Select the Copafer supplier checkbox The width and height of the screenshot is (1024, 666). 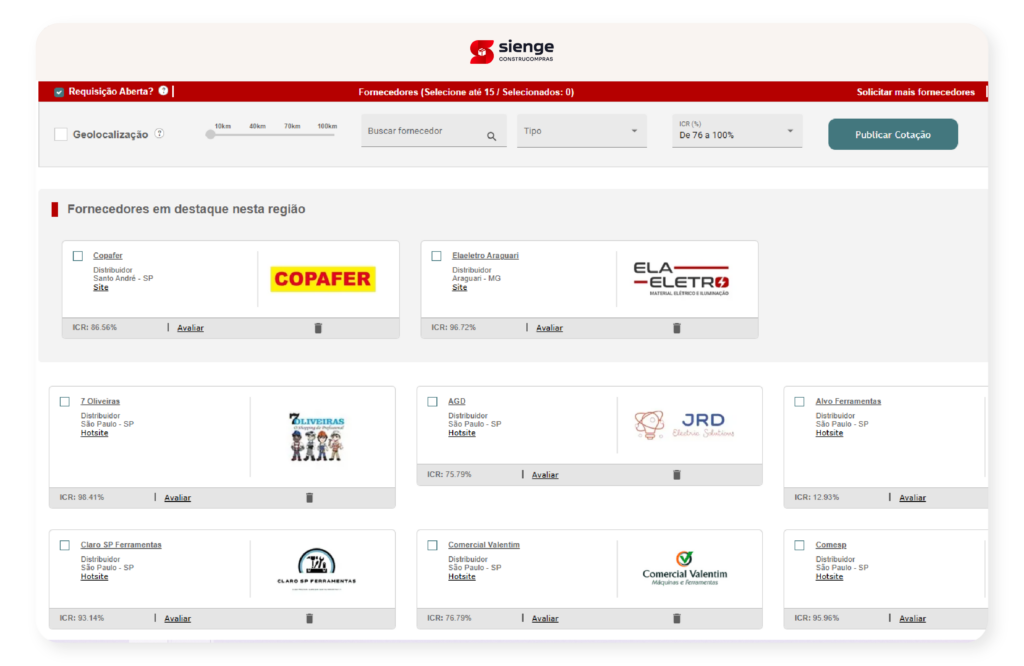click(x=78, y=256)
